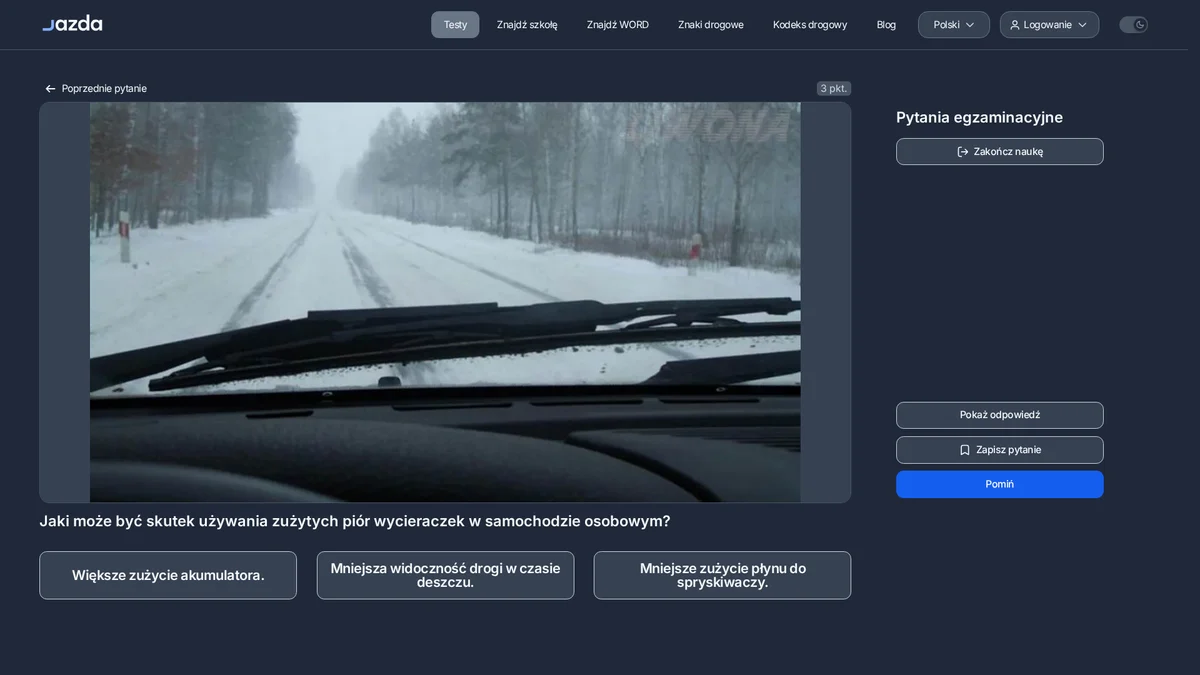Open the Jazda logo home link

pyautogui.click(x=72, y=24)
